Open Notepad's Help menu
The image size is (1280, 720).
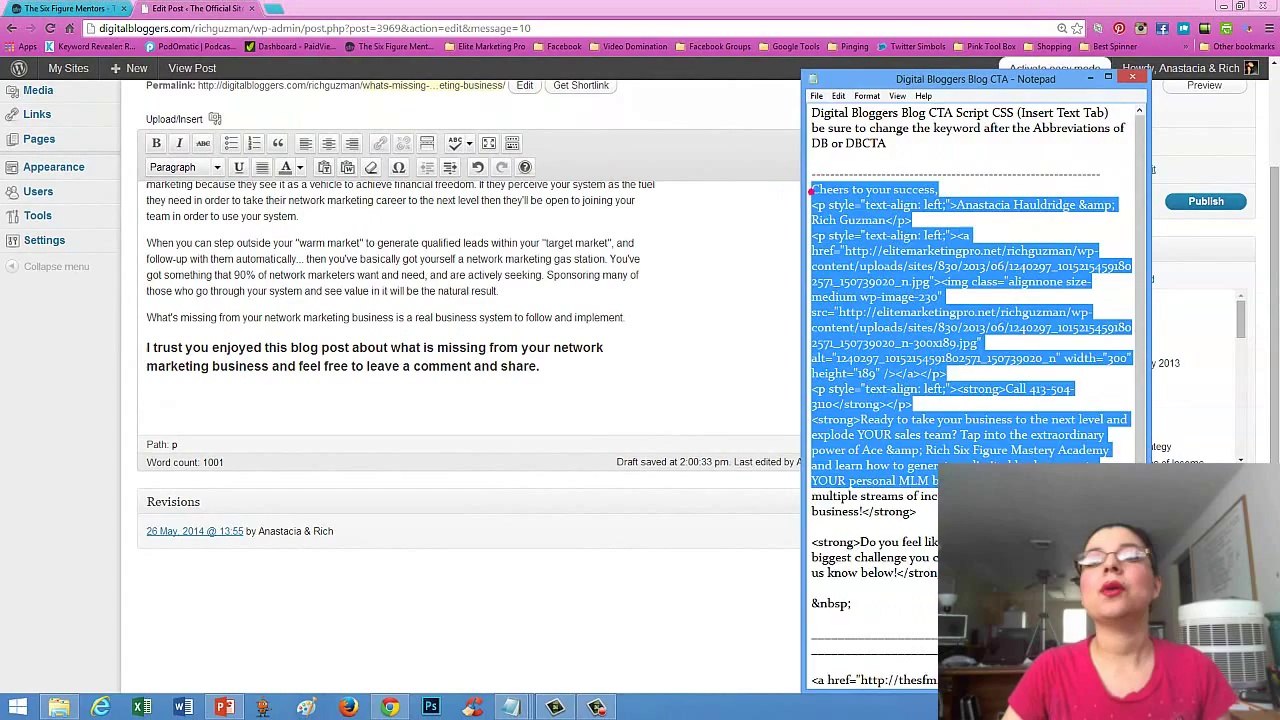tap(923, 96)
